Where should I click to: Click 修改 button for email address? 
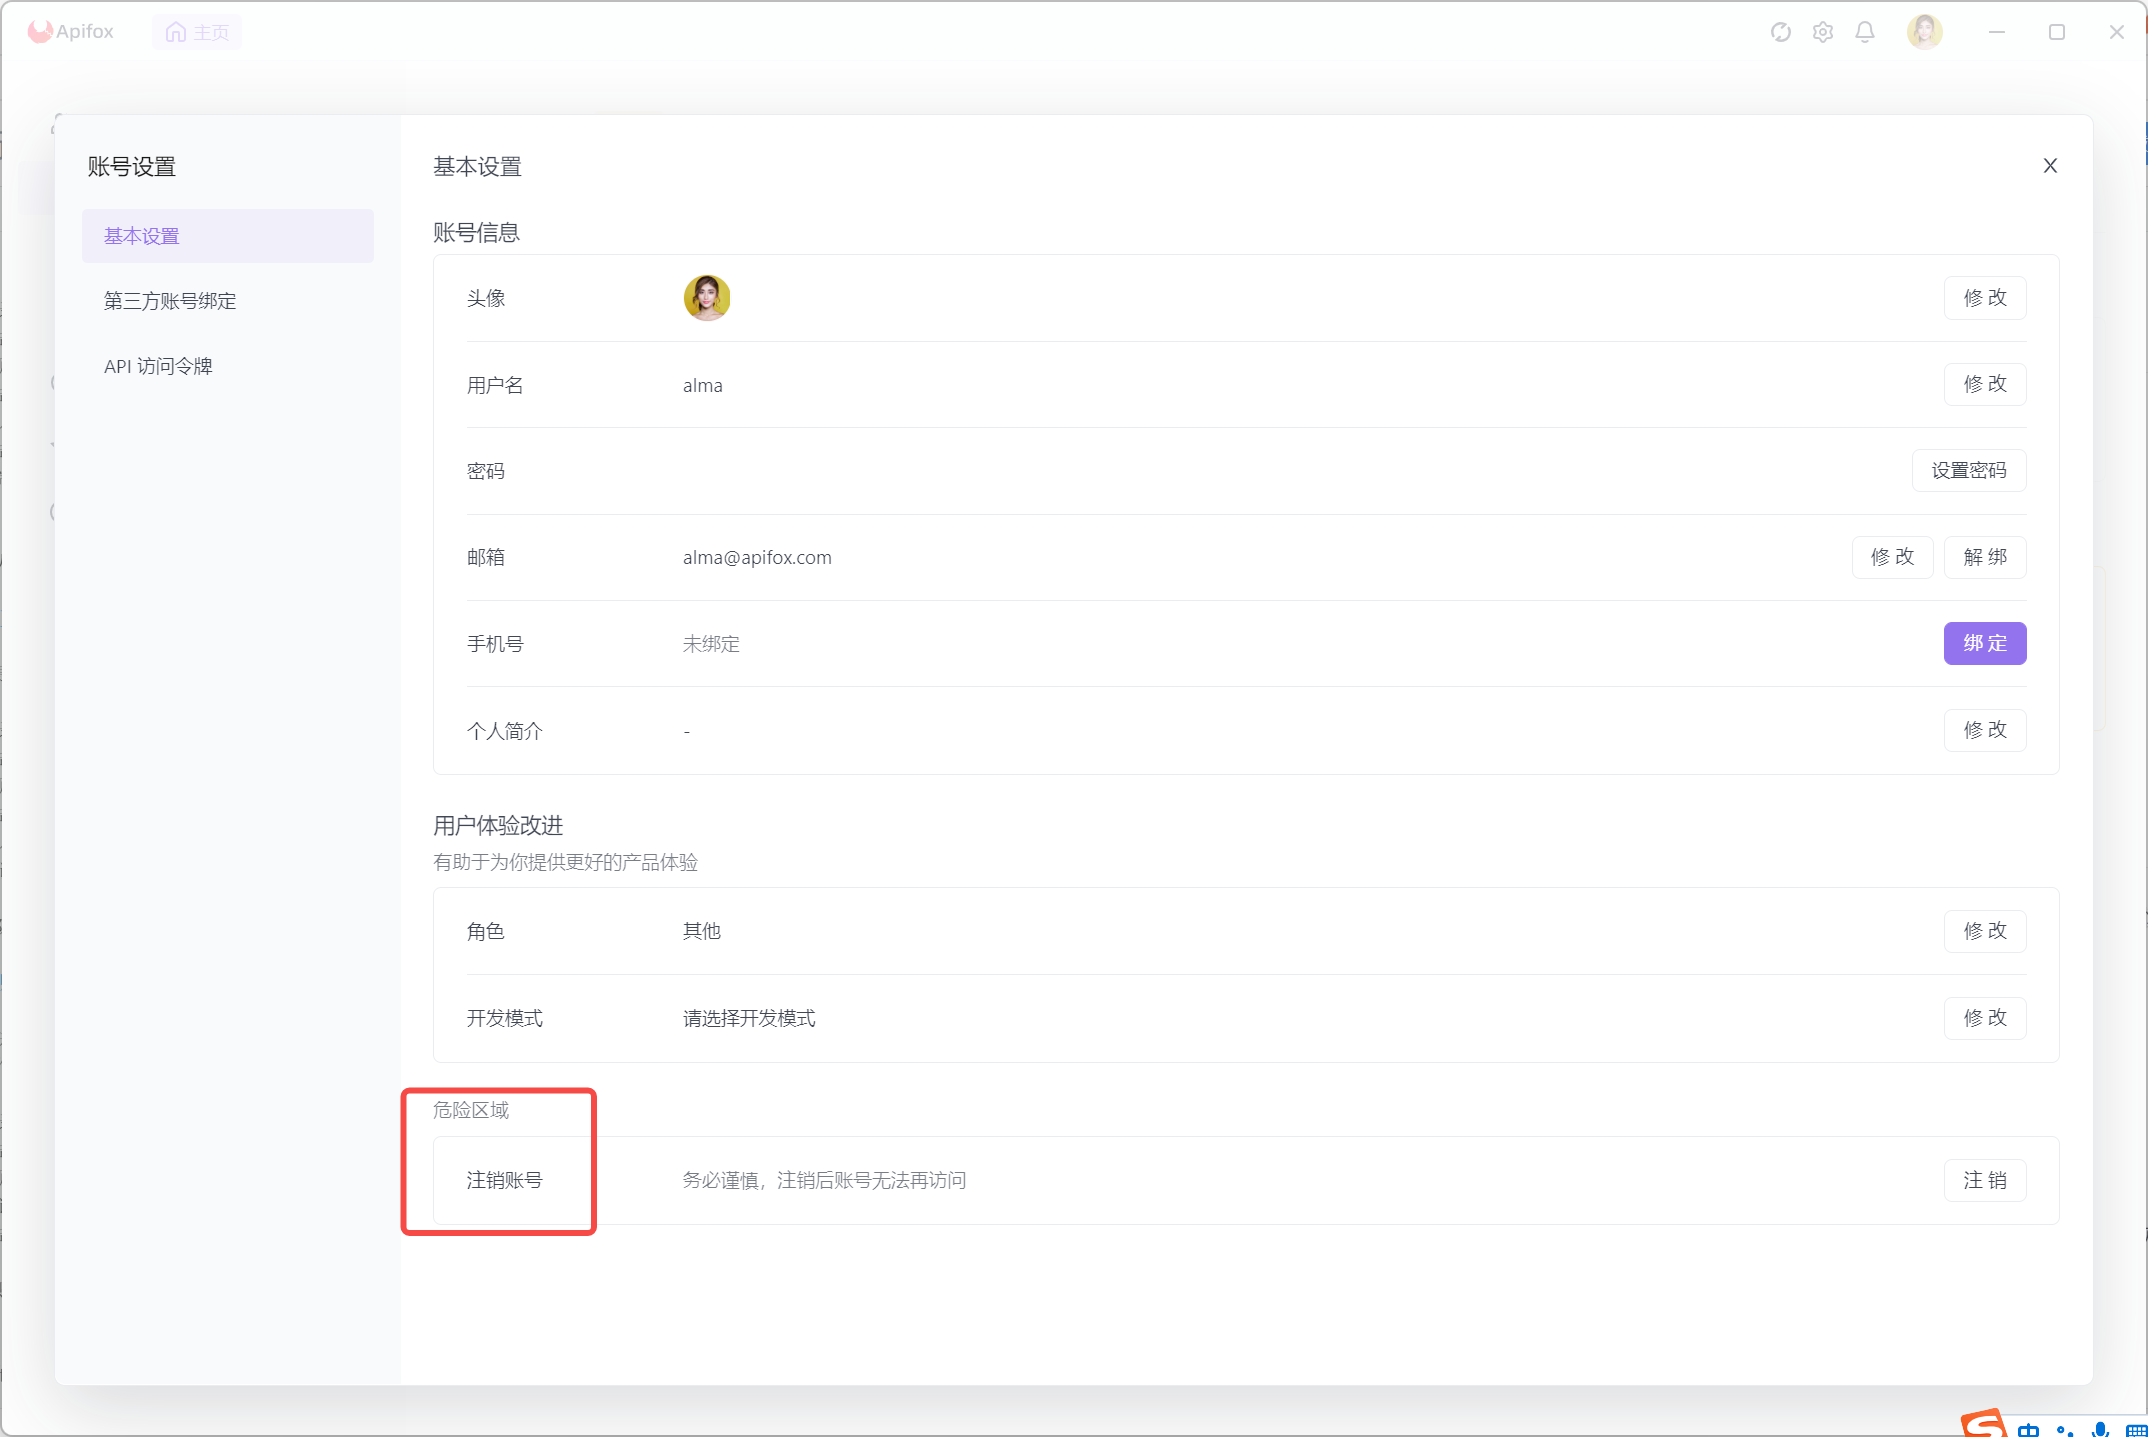[x=1892, y=557]
